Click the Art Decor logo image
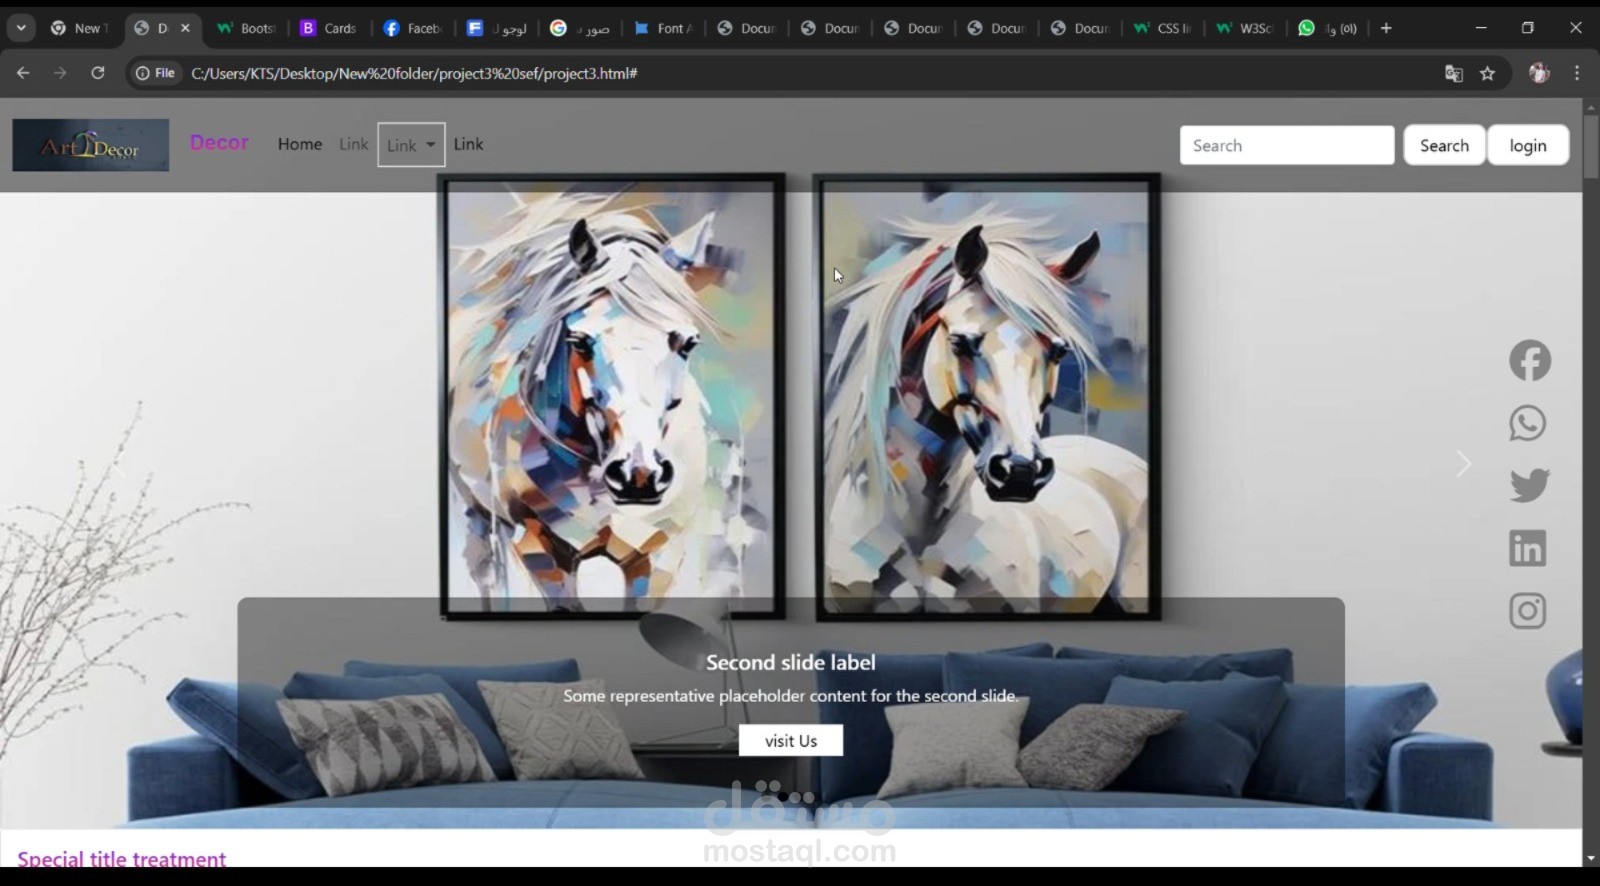This screenshot has width=1600, height=886. point(91,146)
